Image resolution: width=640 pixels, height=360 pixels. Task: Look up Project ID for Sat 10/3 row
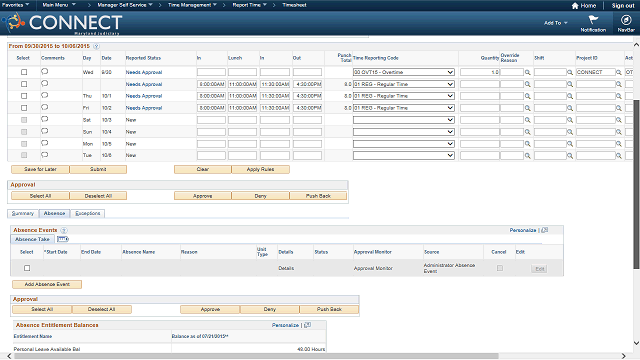click(x=619, y=120)
